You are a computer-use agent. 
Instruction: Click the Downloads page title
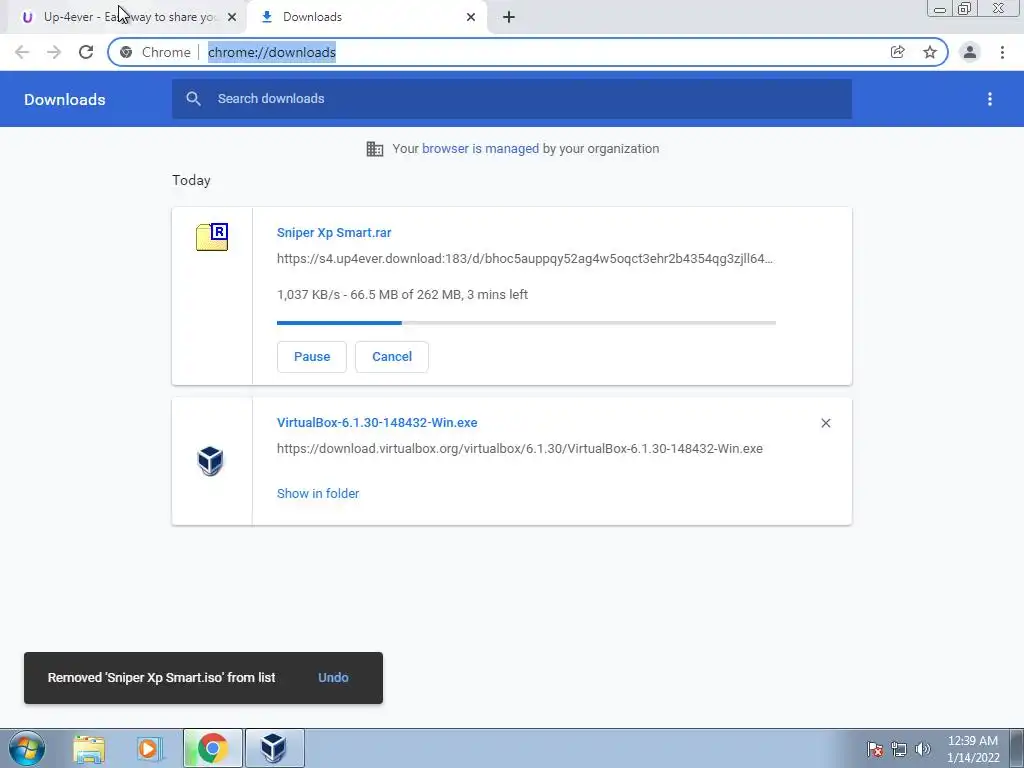coord(65,99)
